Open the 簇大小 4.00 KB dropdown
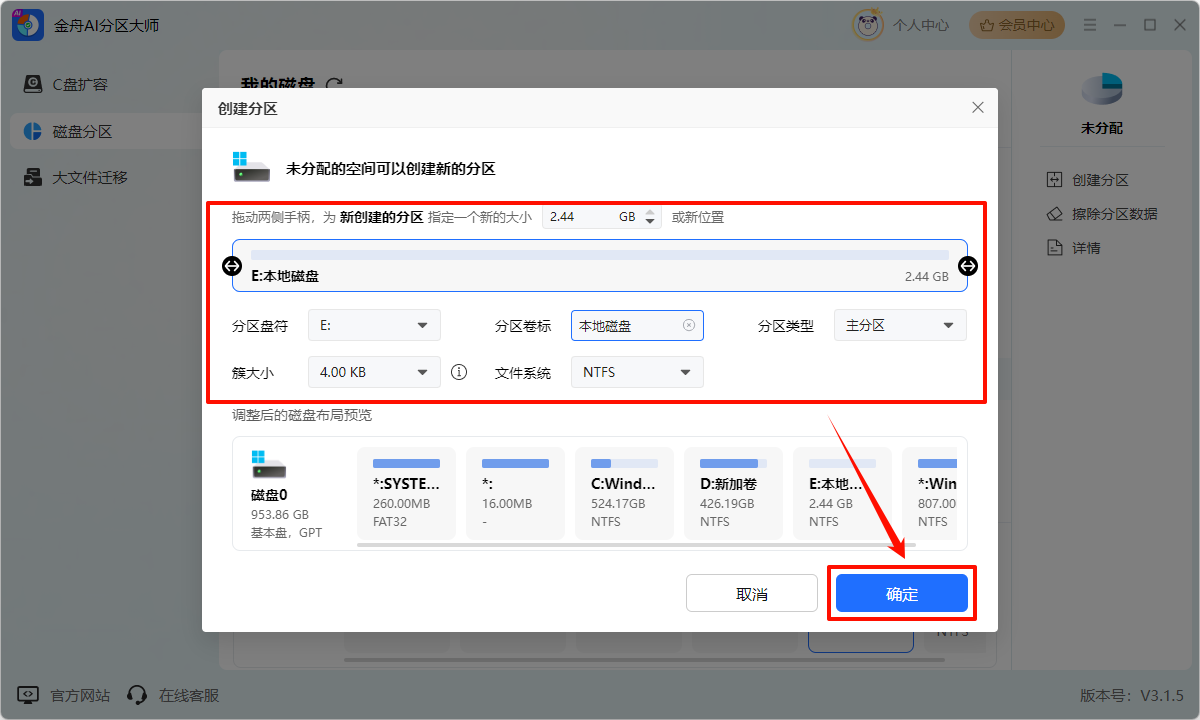Viewport: 1200px width, 720px height. [374, 372]
